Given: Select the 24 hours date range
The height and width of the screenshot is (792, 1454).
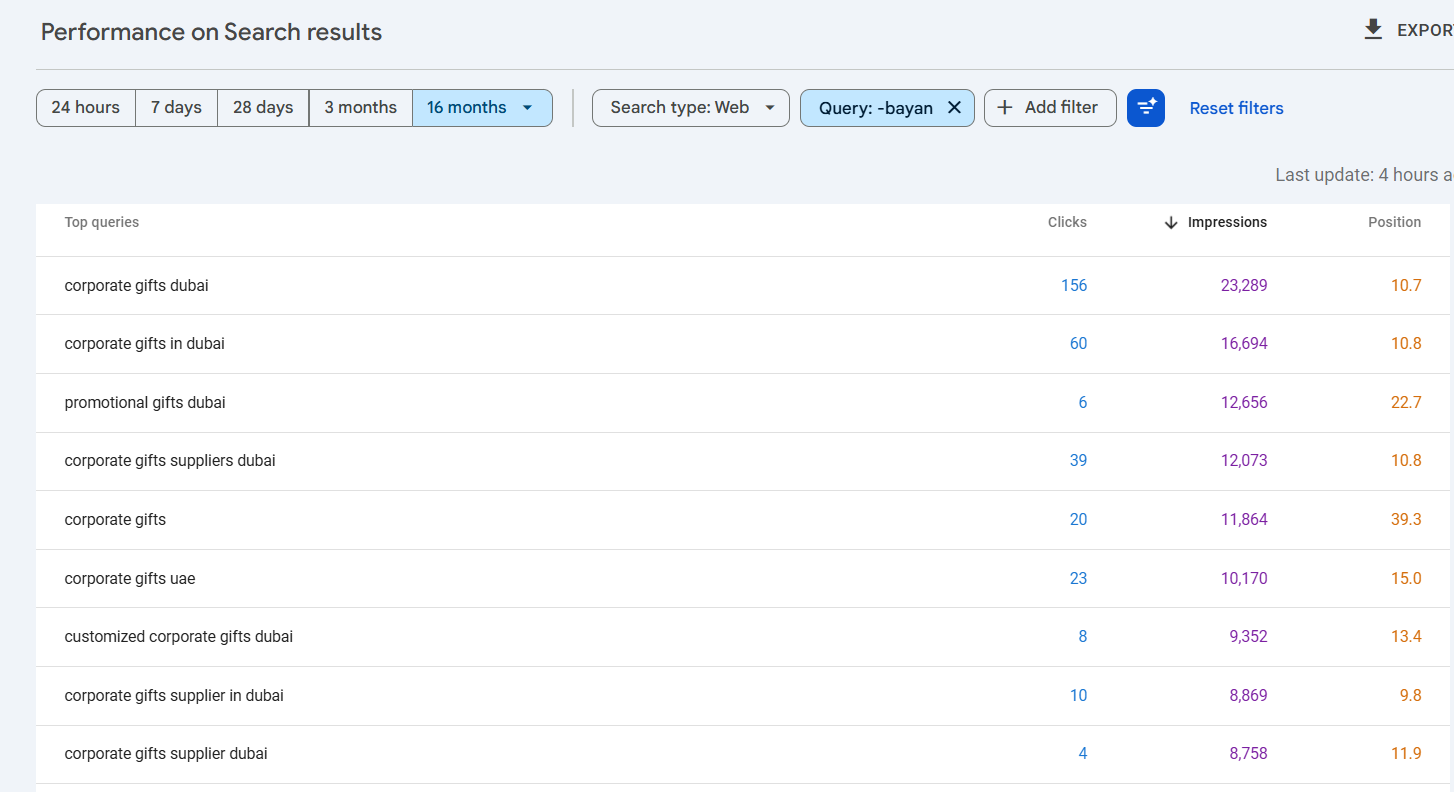Looking at the screenshot, I should coord(86,108).
